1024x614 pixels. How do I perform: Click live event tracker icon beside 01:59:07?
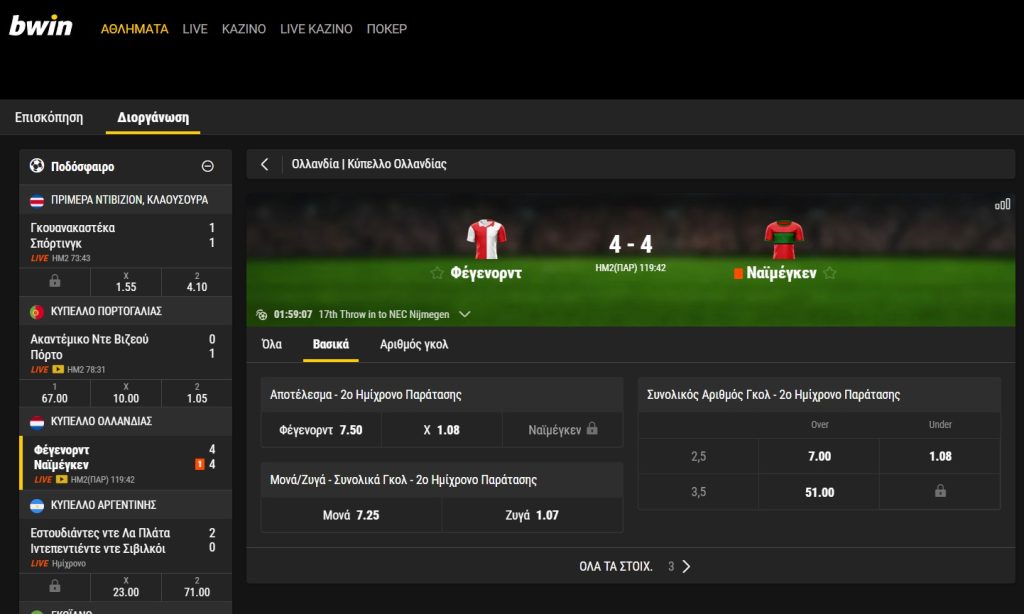(x=261, y=315)
